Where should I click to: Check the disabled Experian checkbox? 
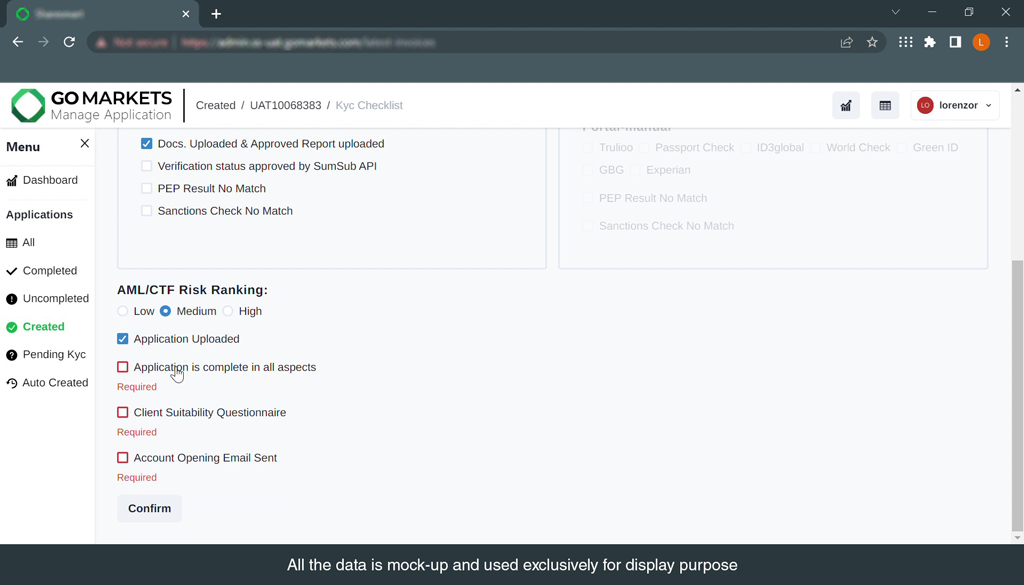coord(635,170)
